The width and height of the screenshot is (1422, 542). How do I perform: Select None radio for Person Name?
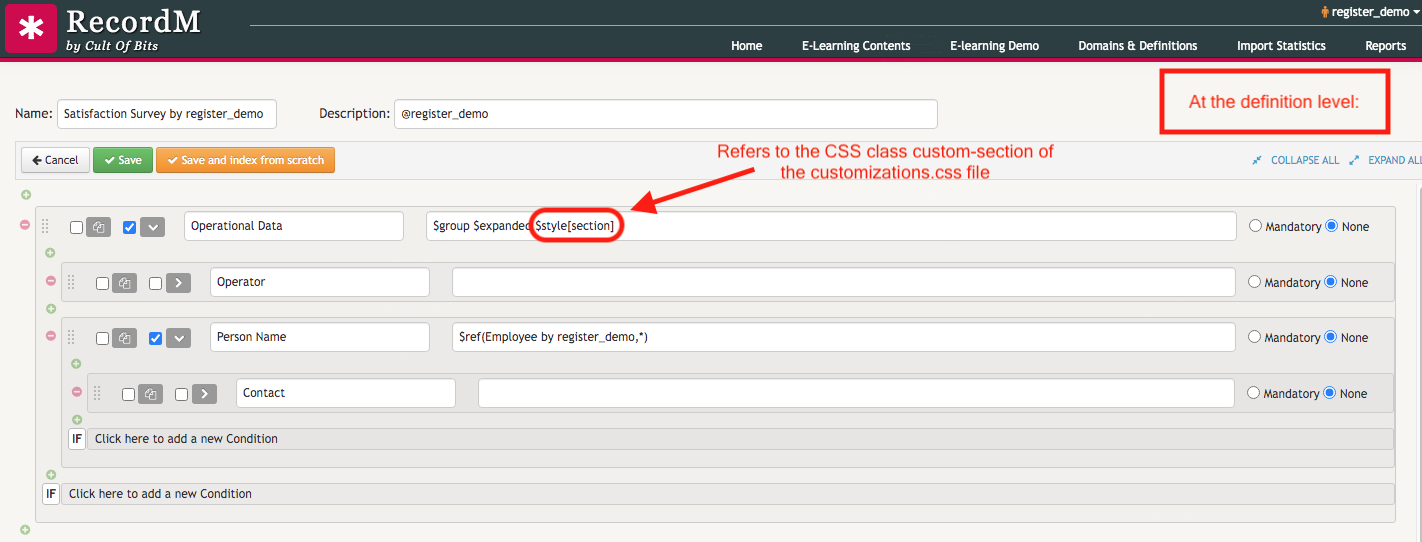click(x=1330, y=337)
